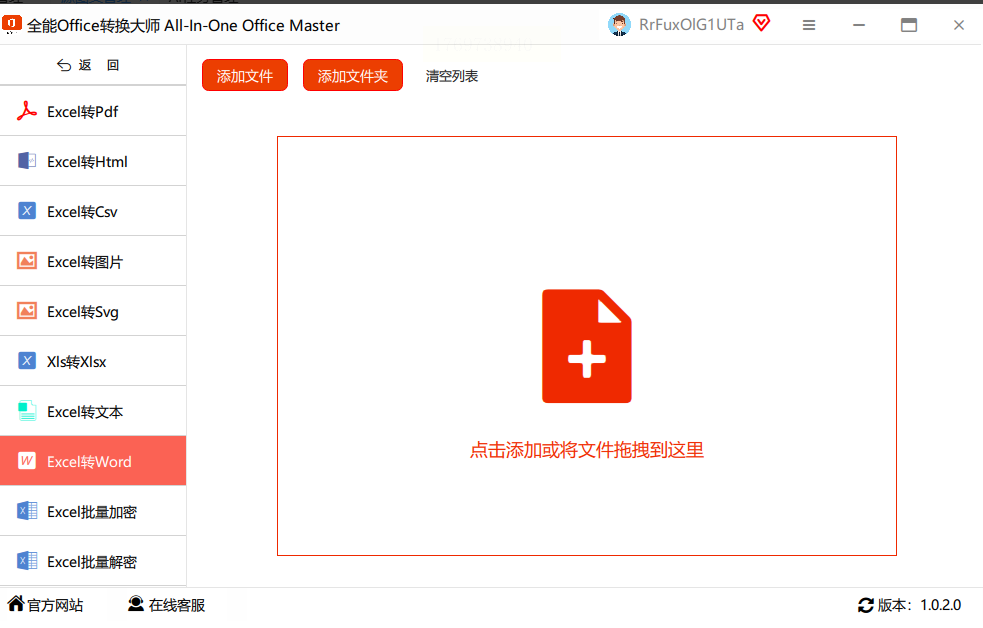Click the home icon for 官方网站

pyautogui.click(x=16, y=604)
